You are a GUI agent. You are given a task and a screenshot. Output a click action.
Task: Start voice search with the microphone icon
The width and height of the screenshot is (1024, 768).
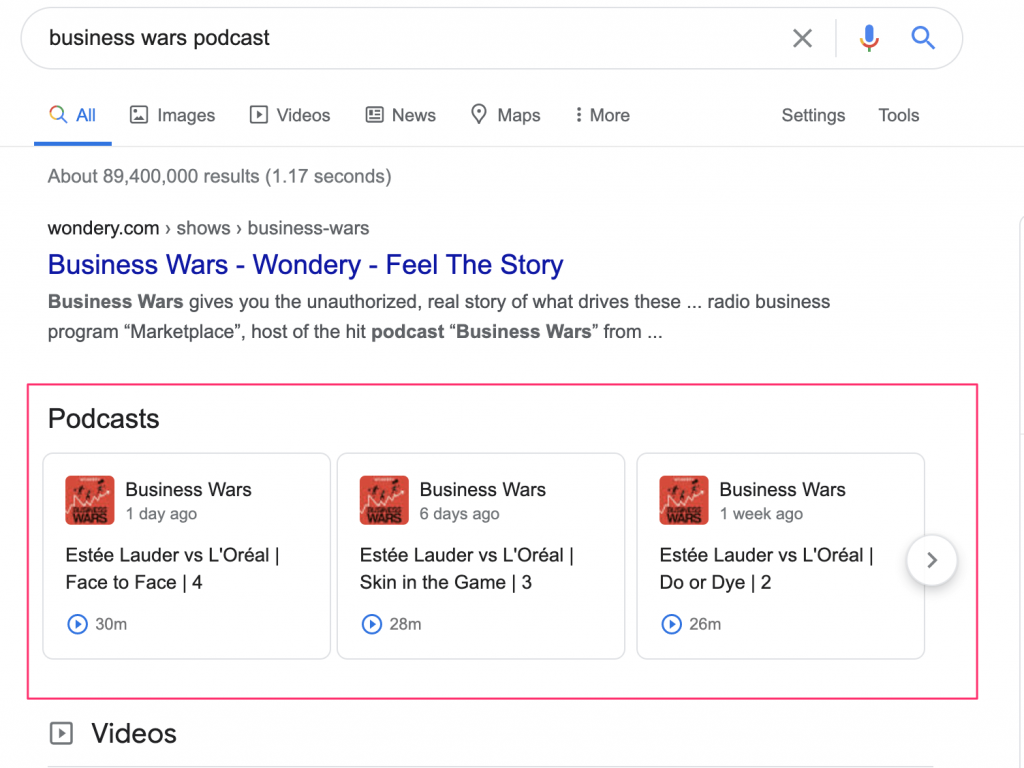pyautogui.click(x=869, y=38)
